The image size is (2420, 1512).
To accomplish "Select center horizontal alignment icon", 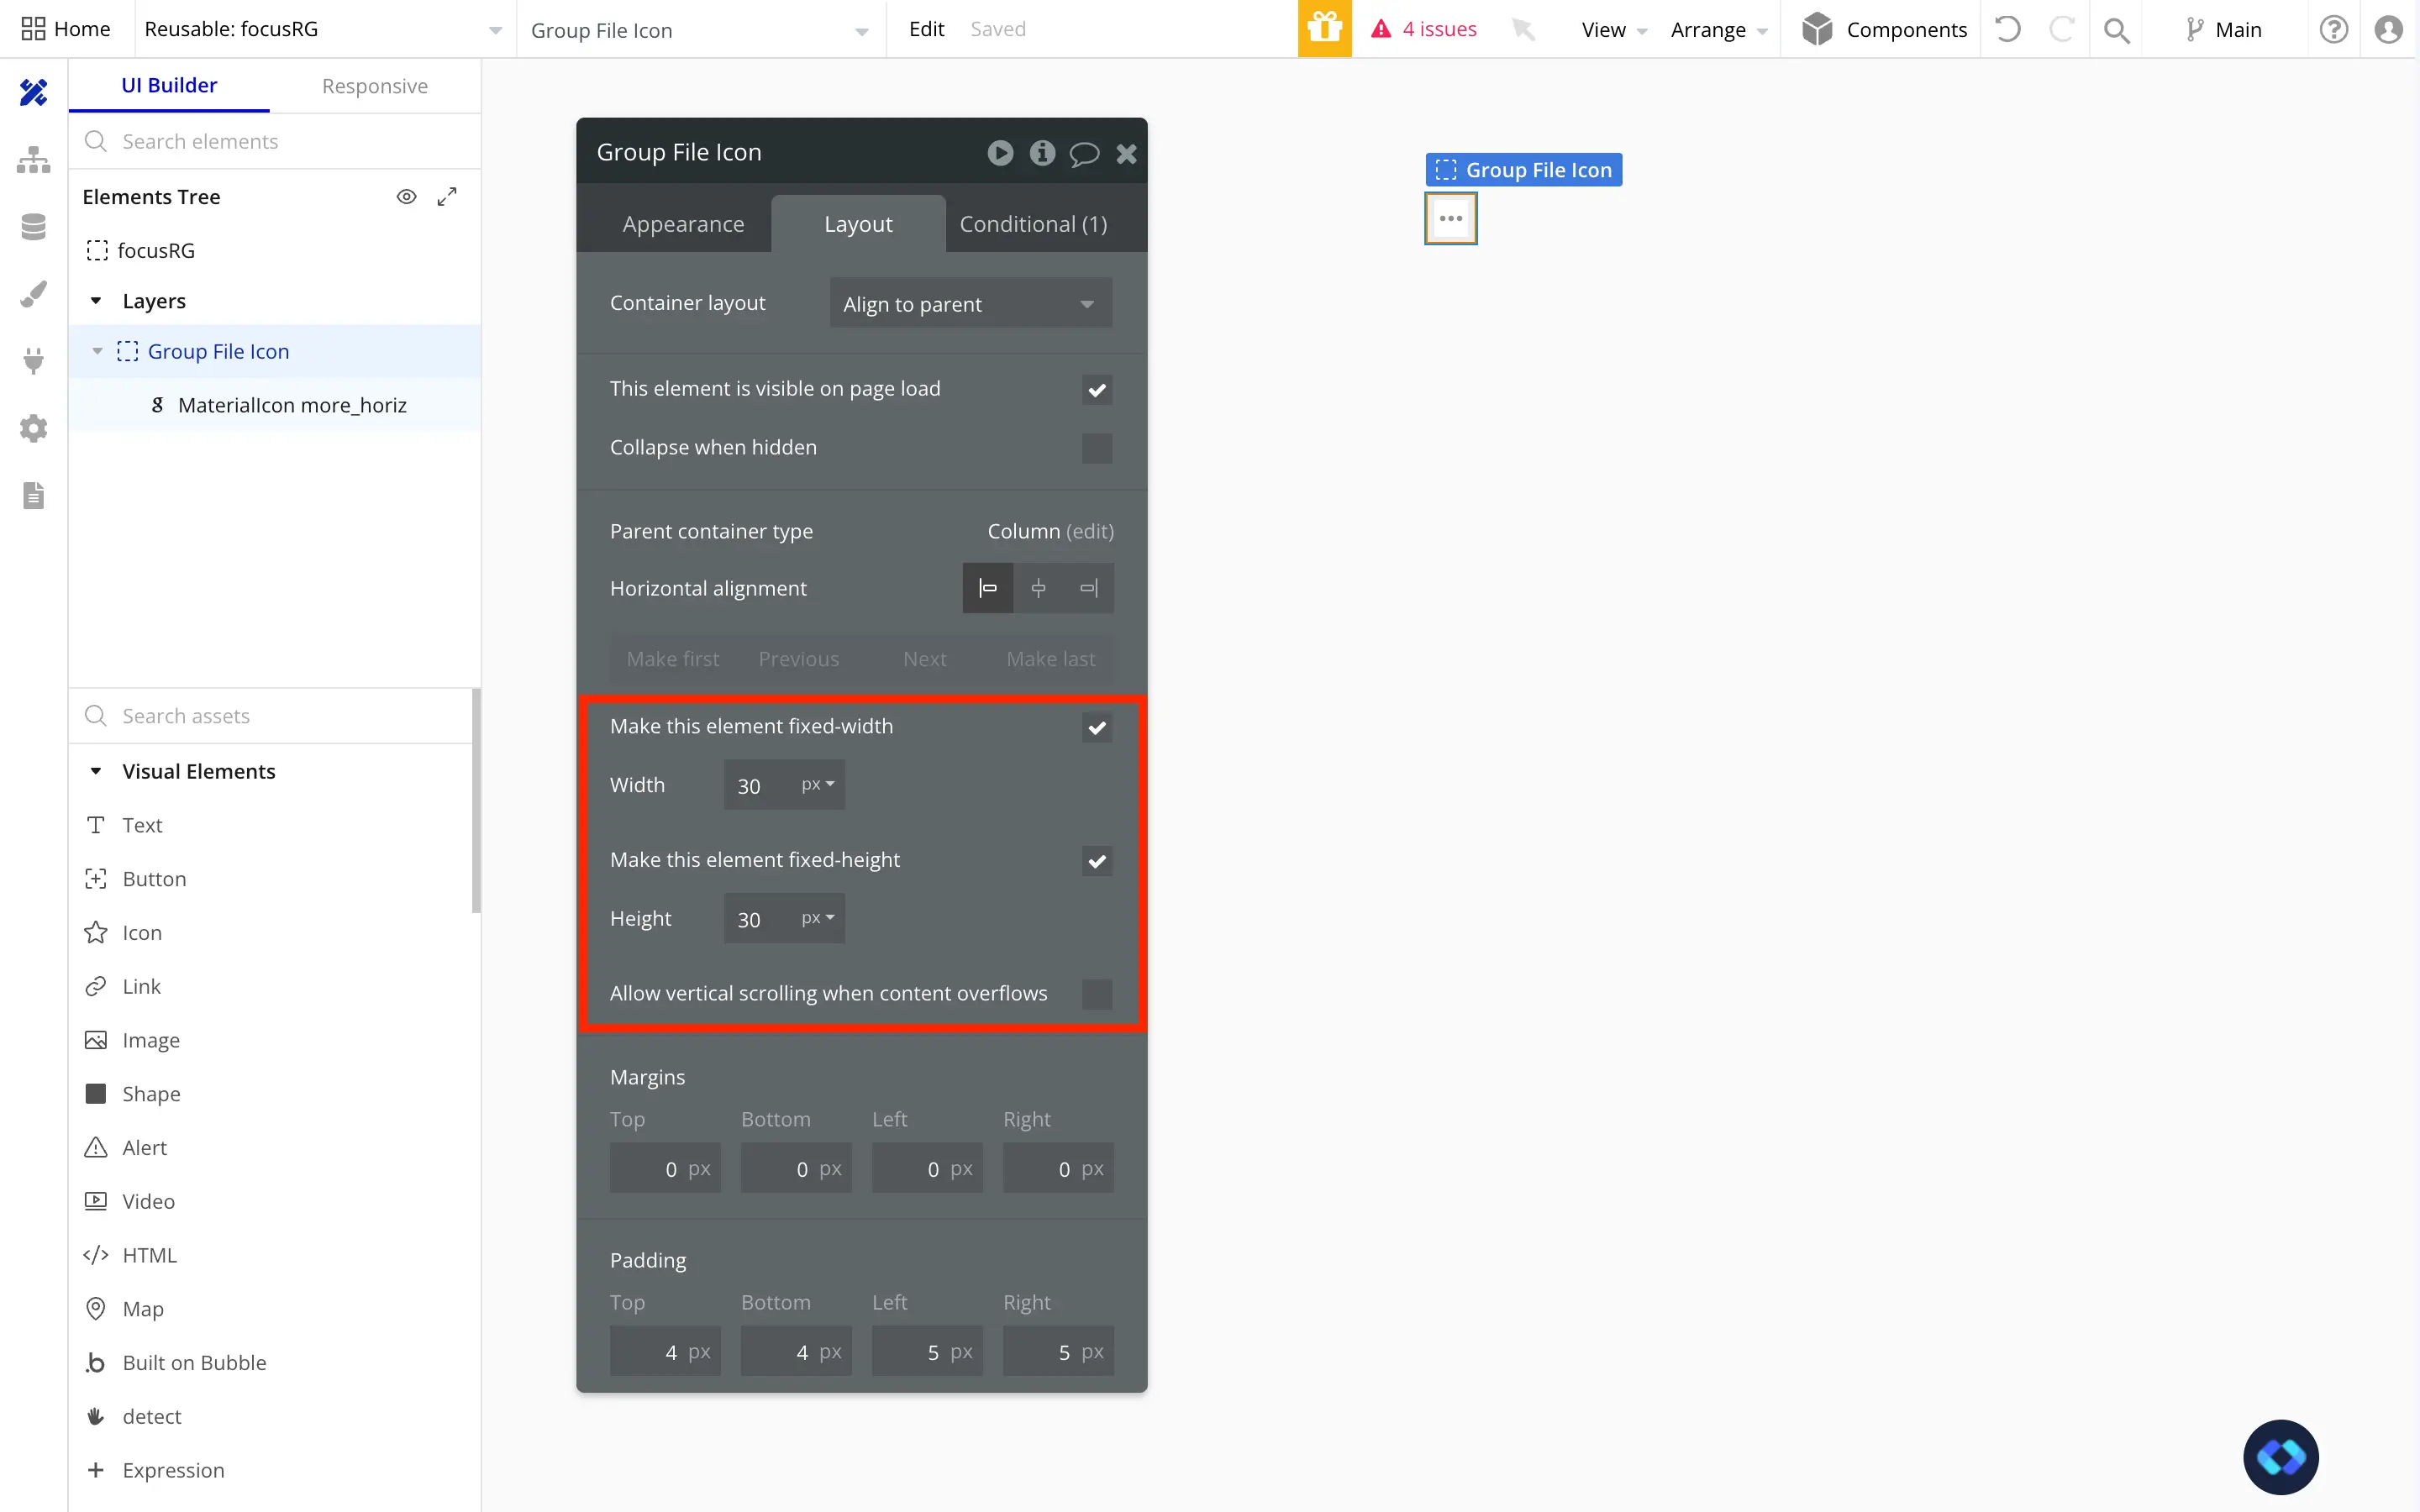I will [x=1038, y=588].
